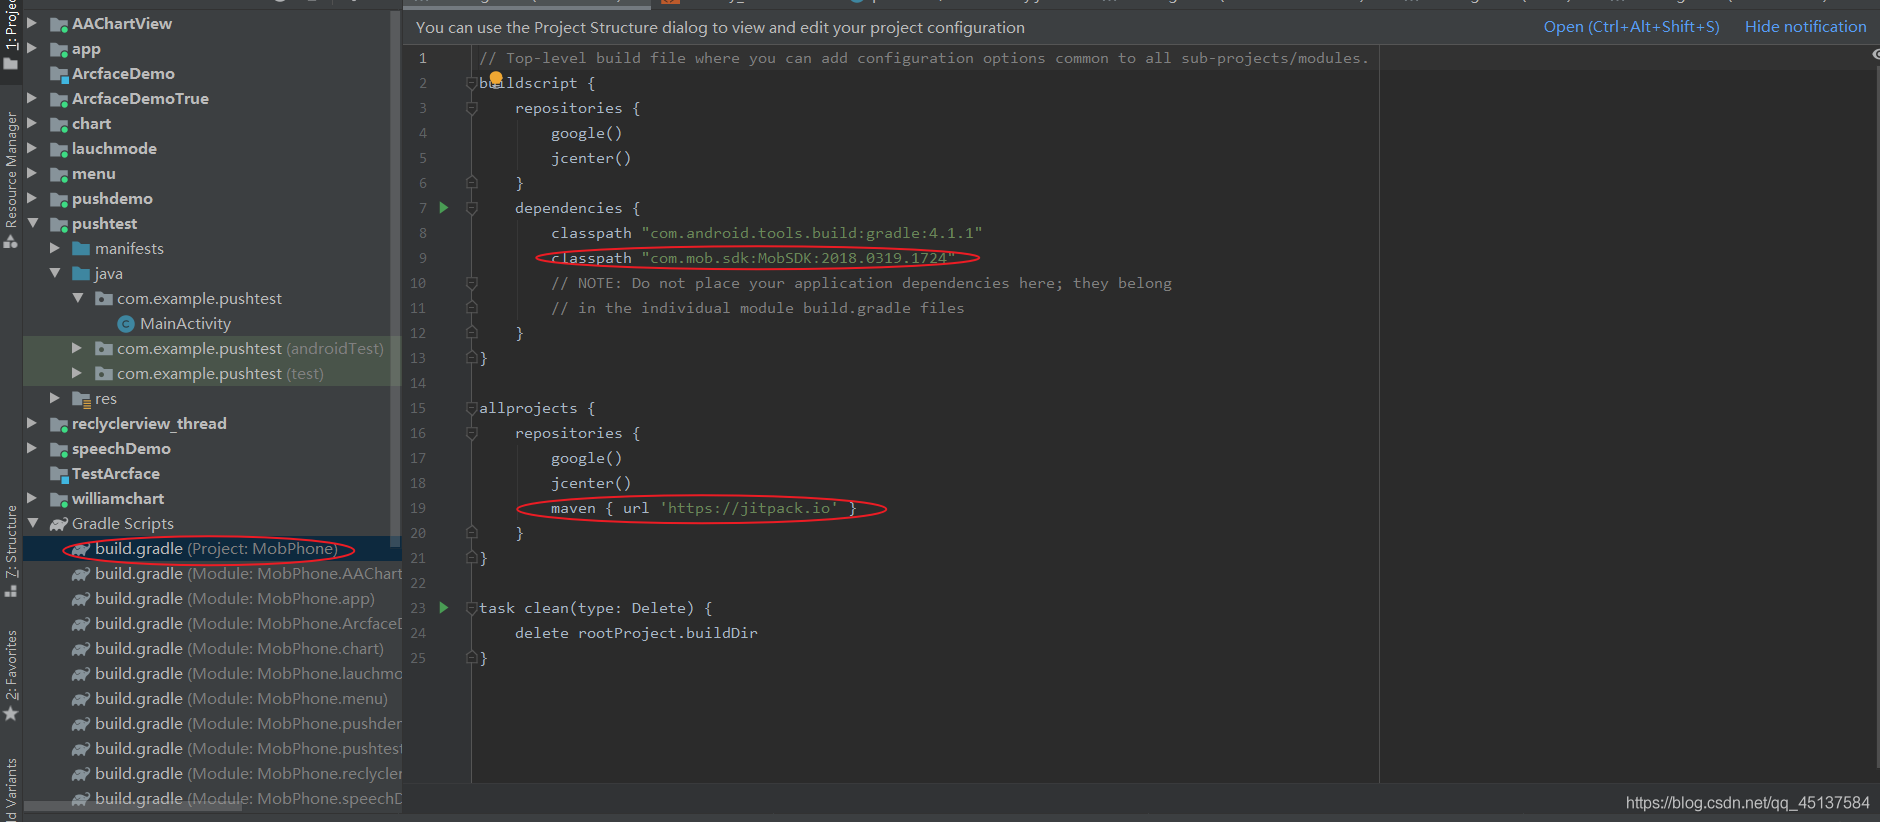Expand com.example.pushtest (androidTest) package
The image size is (1880, 822).
click(x=78, y=347)
